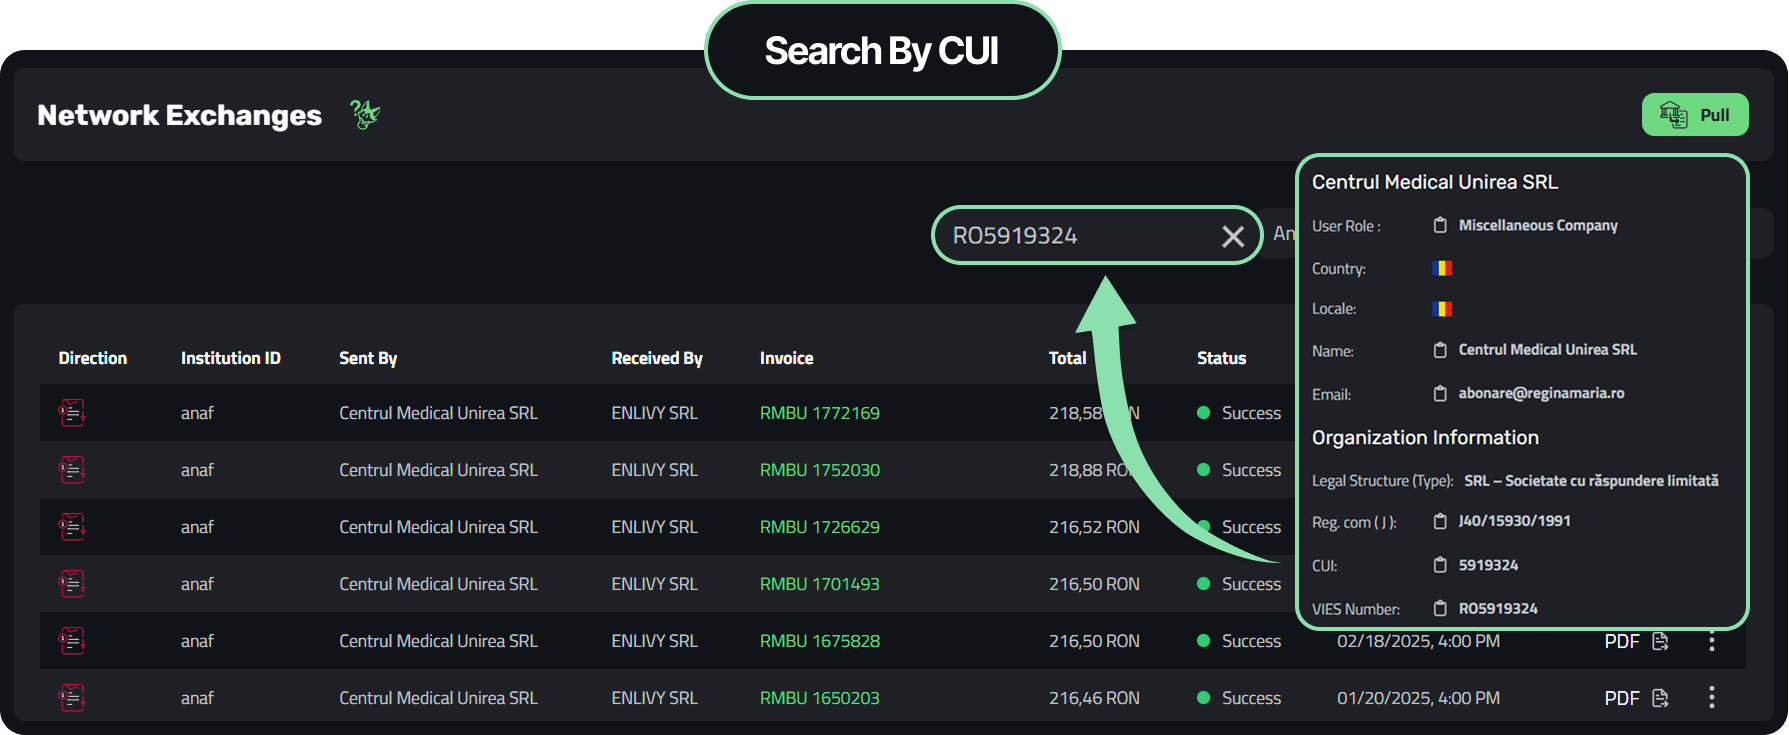Open invoice RMBU 1752030

pos(819,470)
